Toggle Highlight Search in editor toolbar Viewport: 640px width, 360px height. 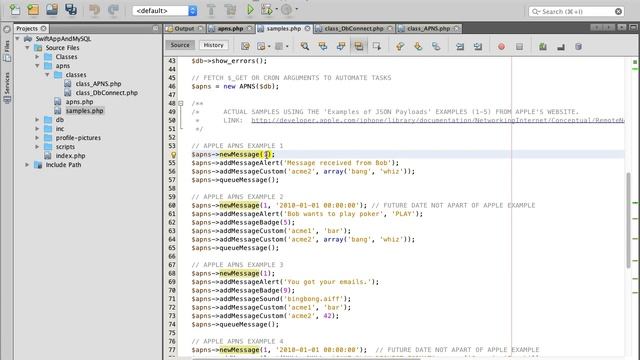[358, 46]
